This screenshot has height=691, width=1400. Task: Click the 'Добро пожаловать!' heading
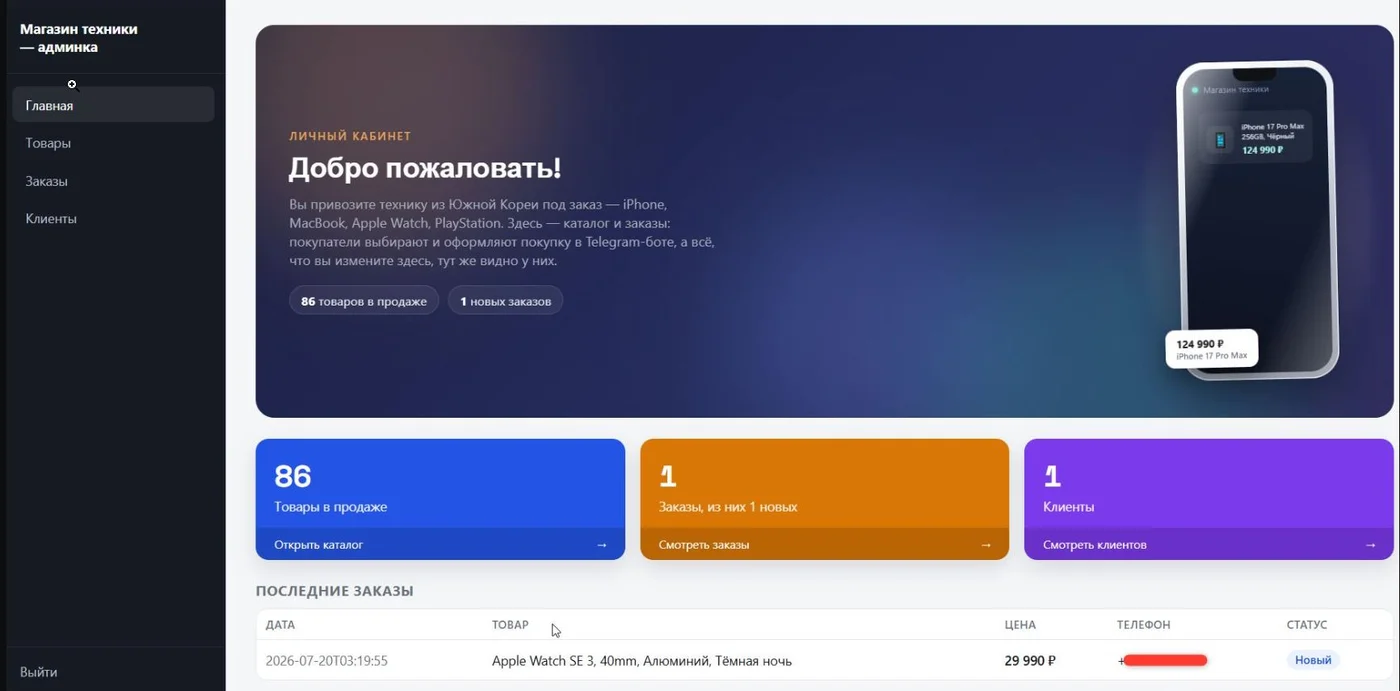(425, 168)
